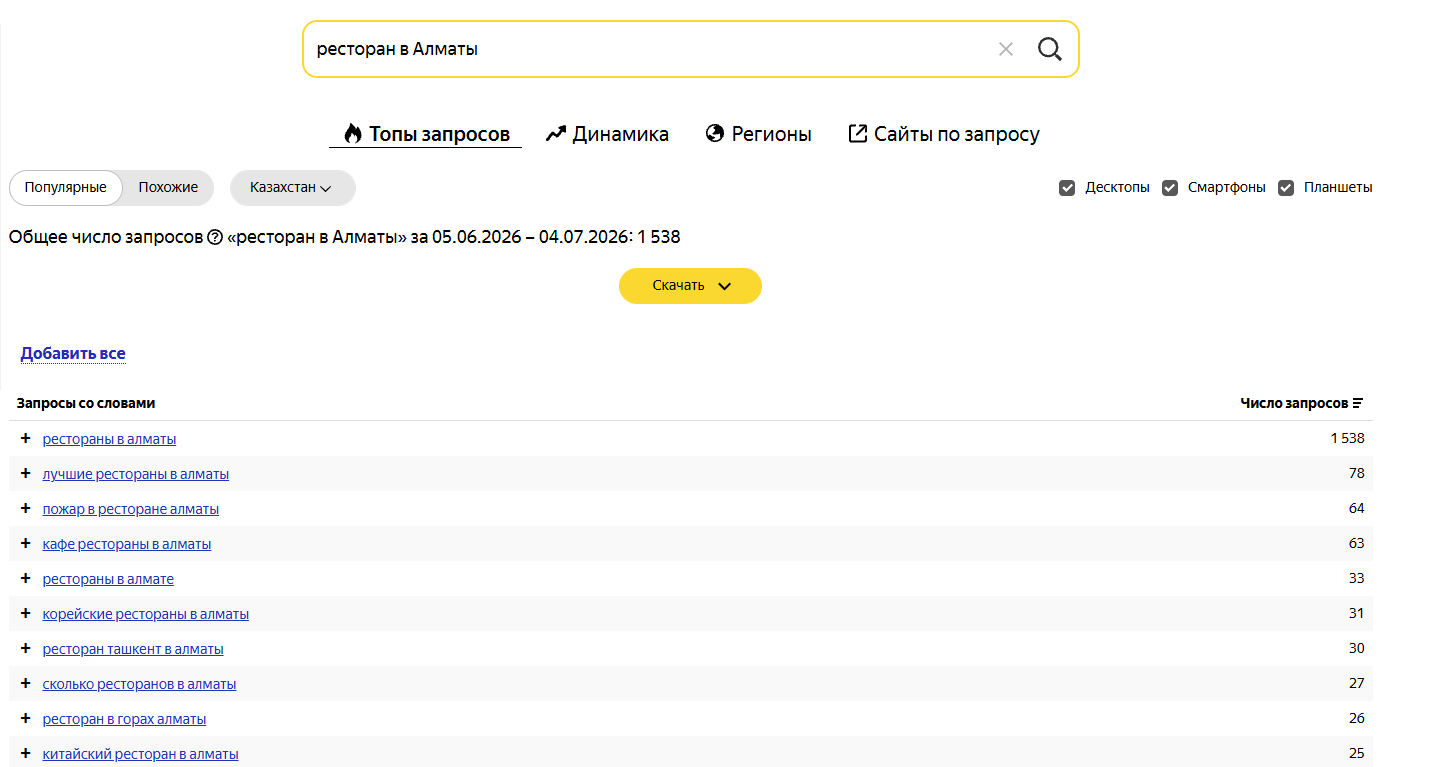Add 'корейские рестораны в алматы' with plus
This screenshot has height=767, width=1436.
click(26, 613)
